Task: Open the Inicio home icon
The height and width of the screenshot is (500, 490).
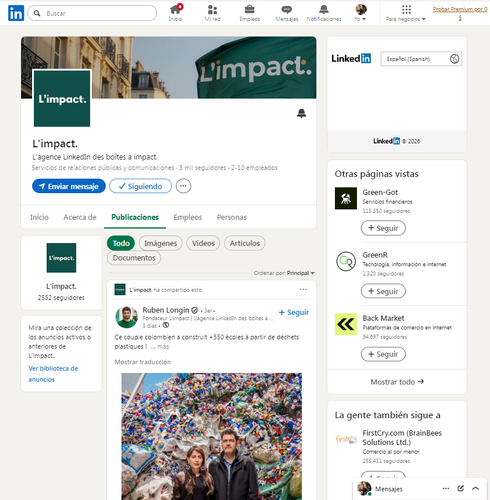Action: (175, 13)
